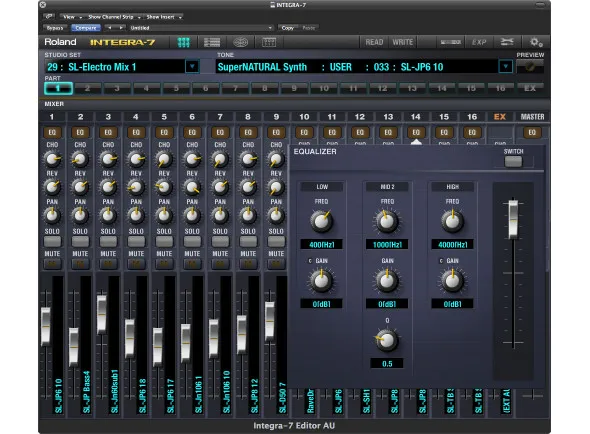Mute mixer channel 5
The image size is (590, 434).
point(164,264)
